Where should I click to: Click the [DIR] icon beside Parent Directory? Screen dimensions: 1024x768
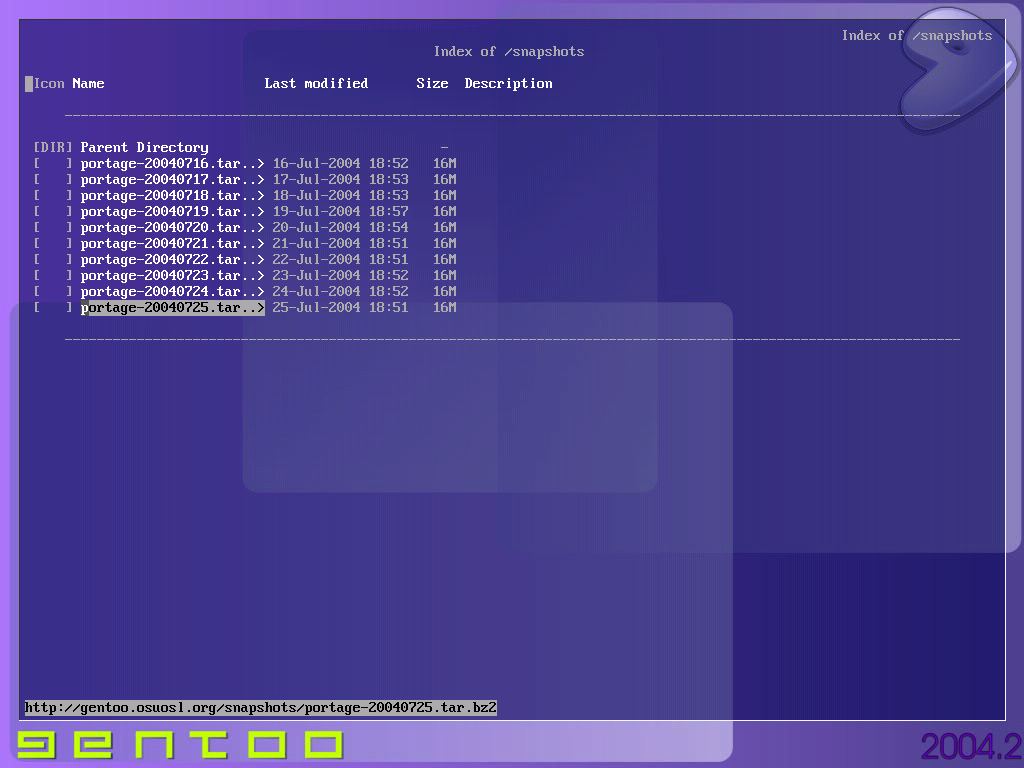(x=53, y=148)
